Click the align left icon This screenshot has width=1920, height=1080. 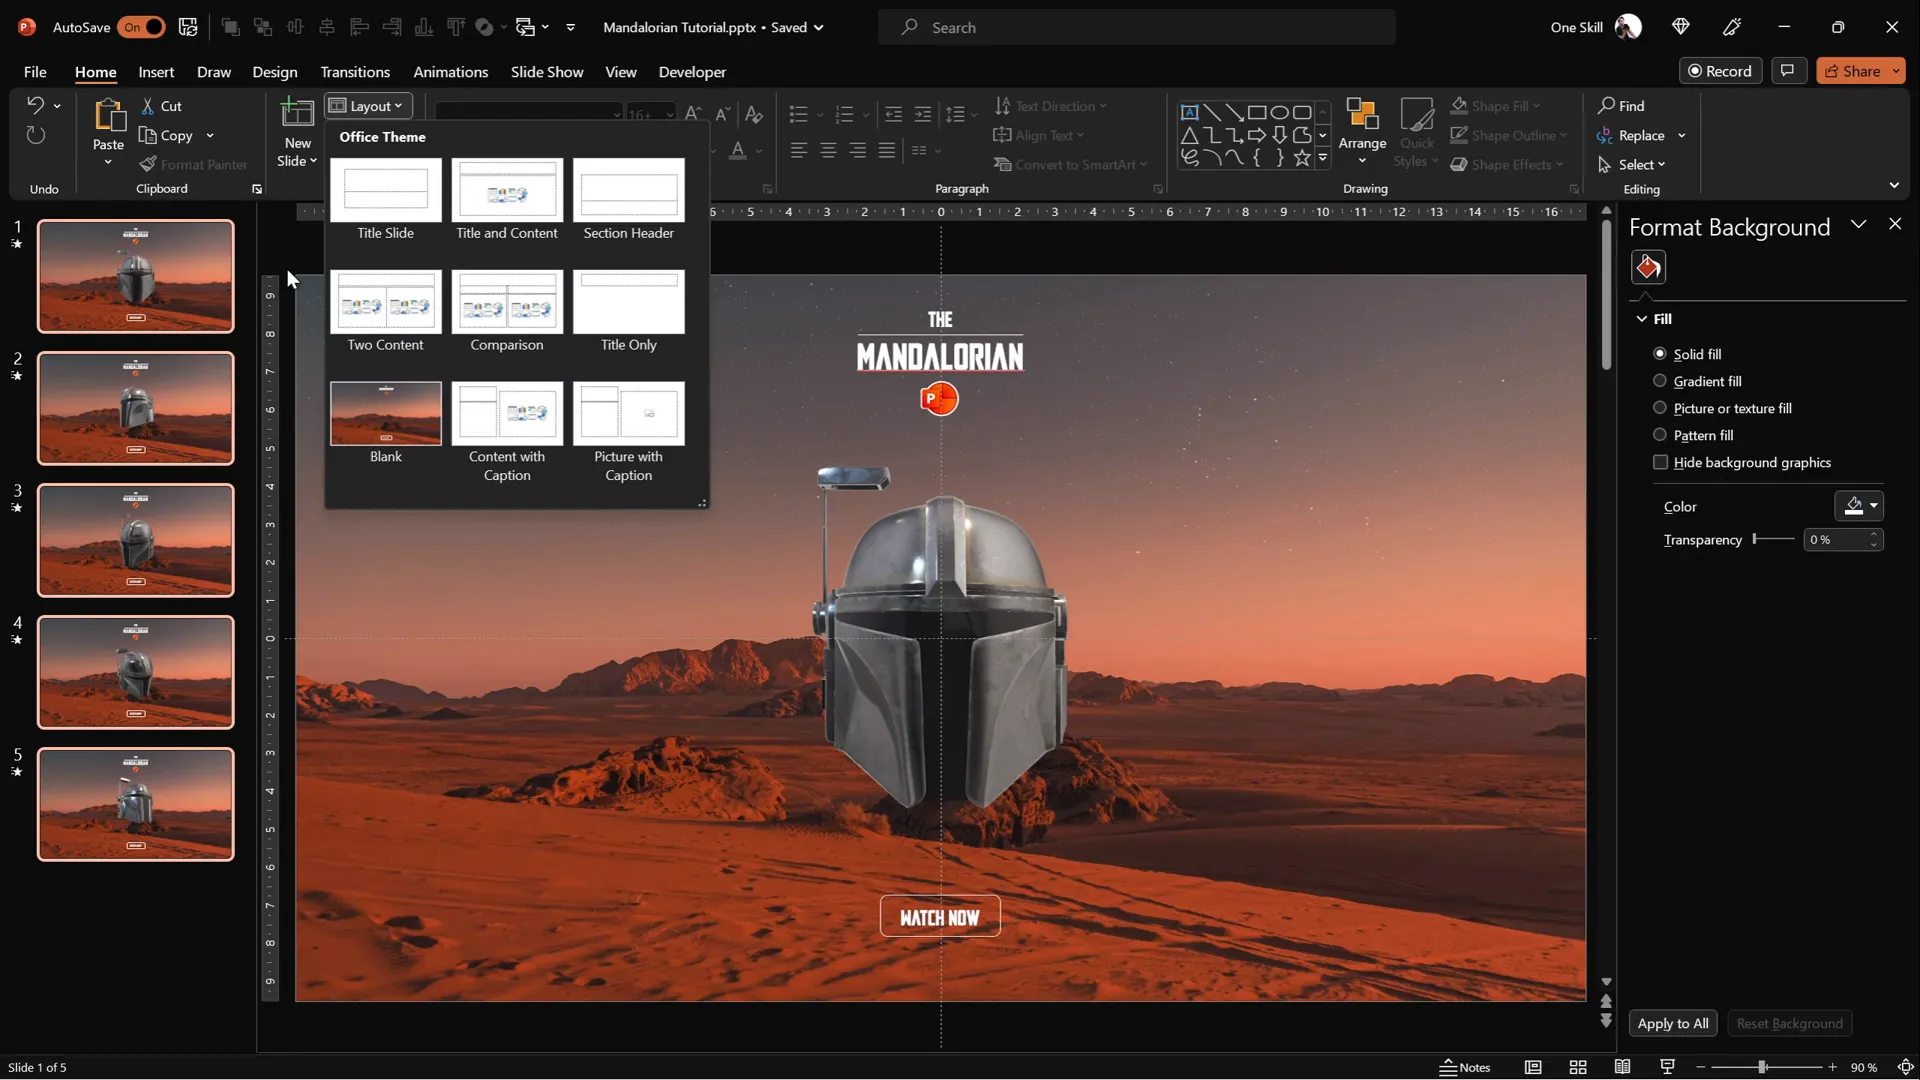(798, 150)
